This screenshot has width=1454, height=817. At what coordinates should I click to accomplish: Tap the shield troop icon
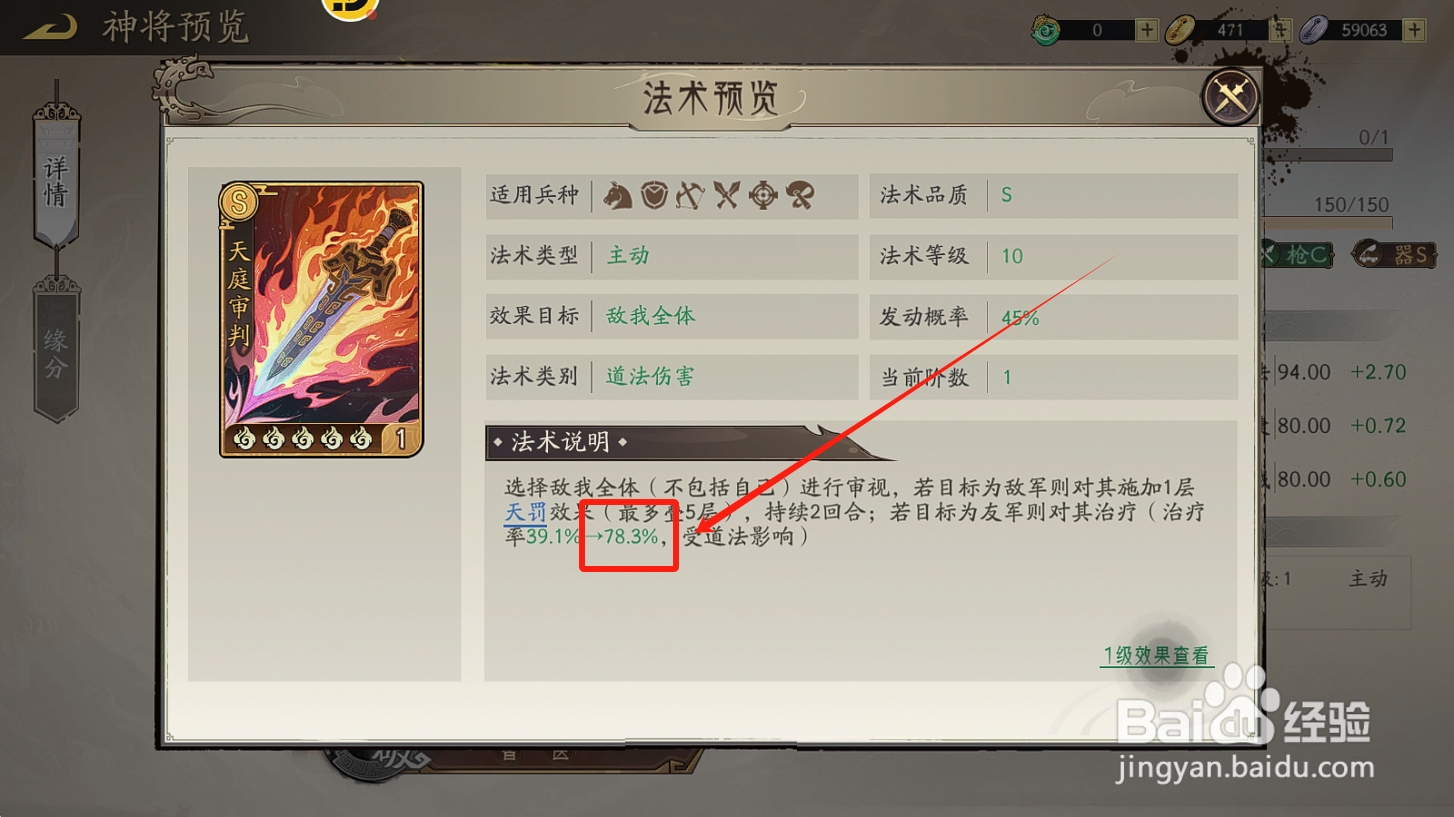point(654,195)
